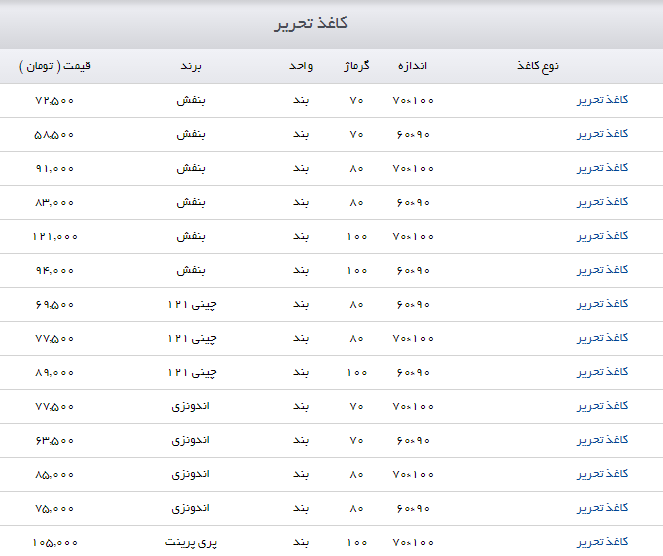Select the کاغذ تحریر link priced 83,000
Image resolution: width=663 pixels, height=556 pixels.
pyautogui.click(x=603, y=202)
